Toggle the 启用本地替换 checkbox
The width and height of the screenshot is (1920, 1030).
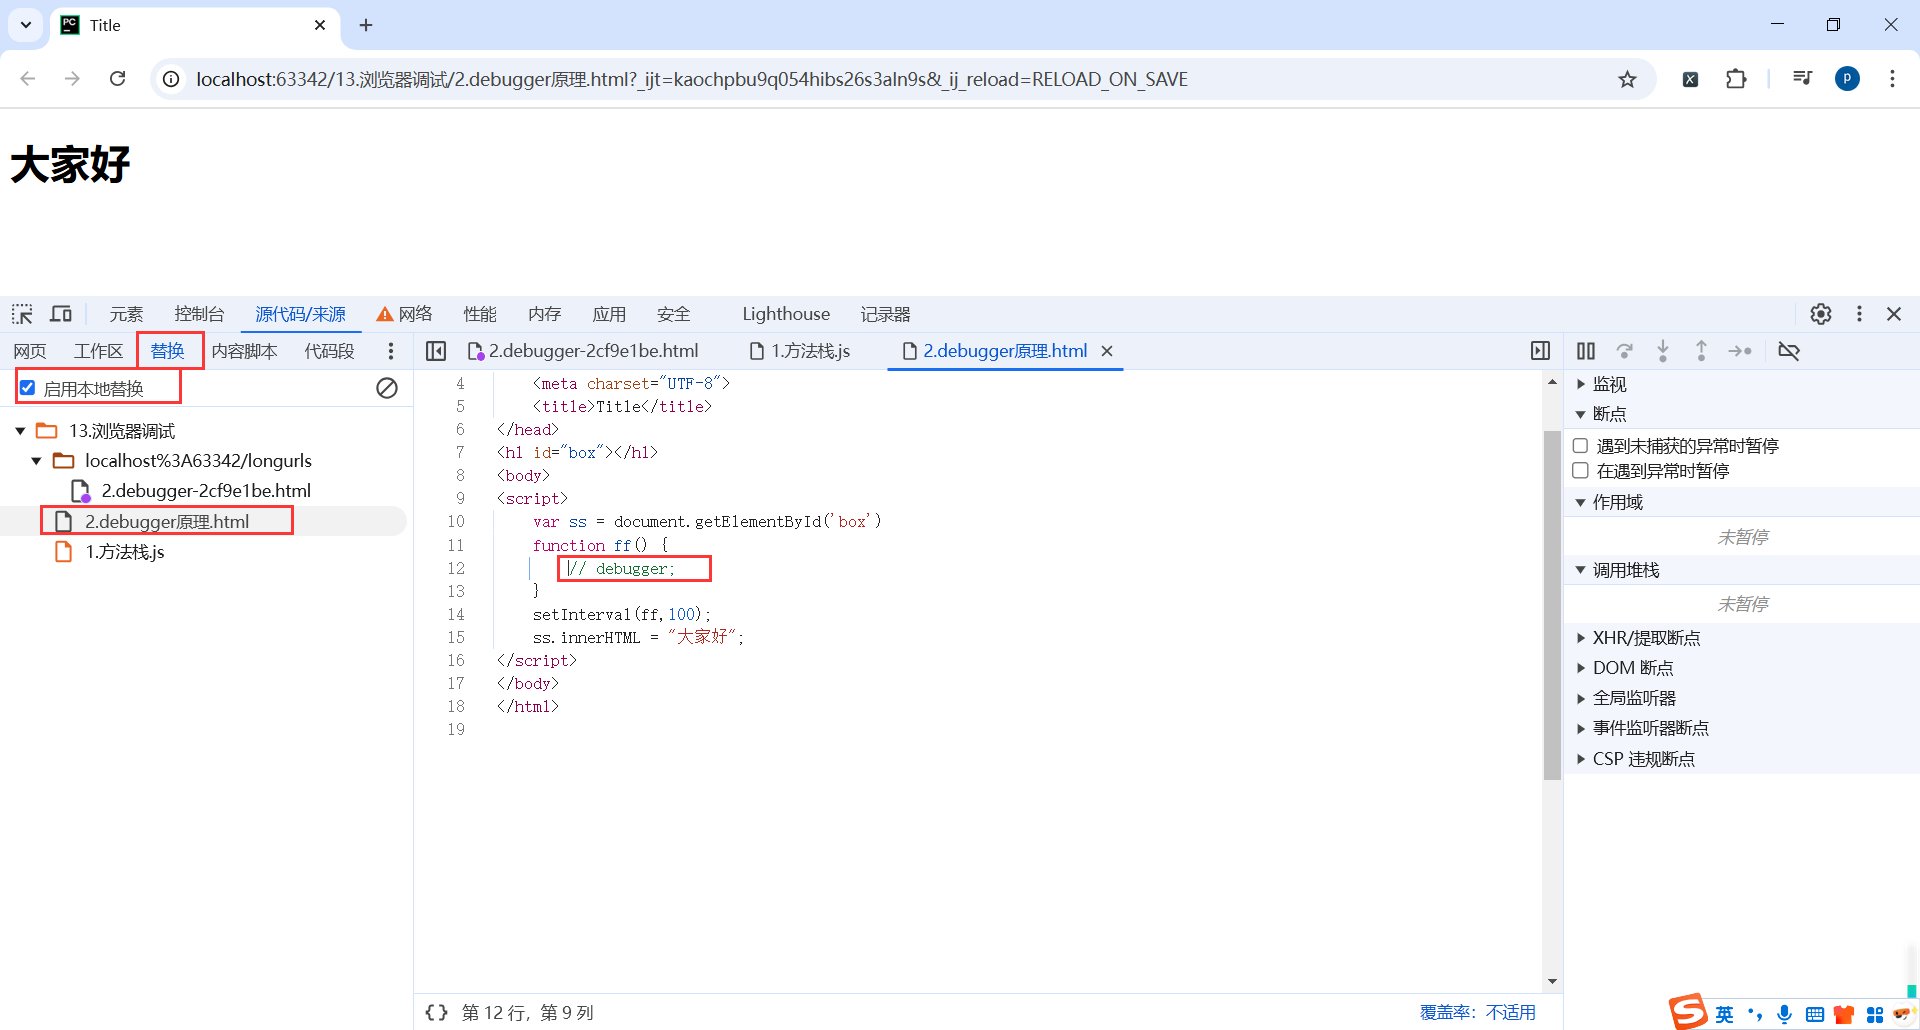(x=28, y=388)
